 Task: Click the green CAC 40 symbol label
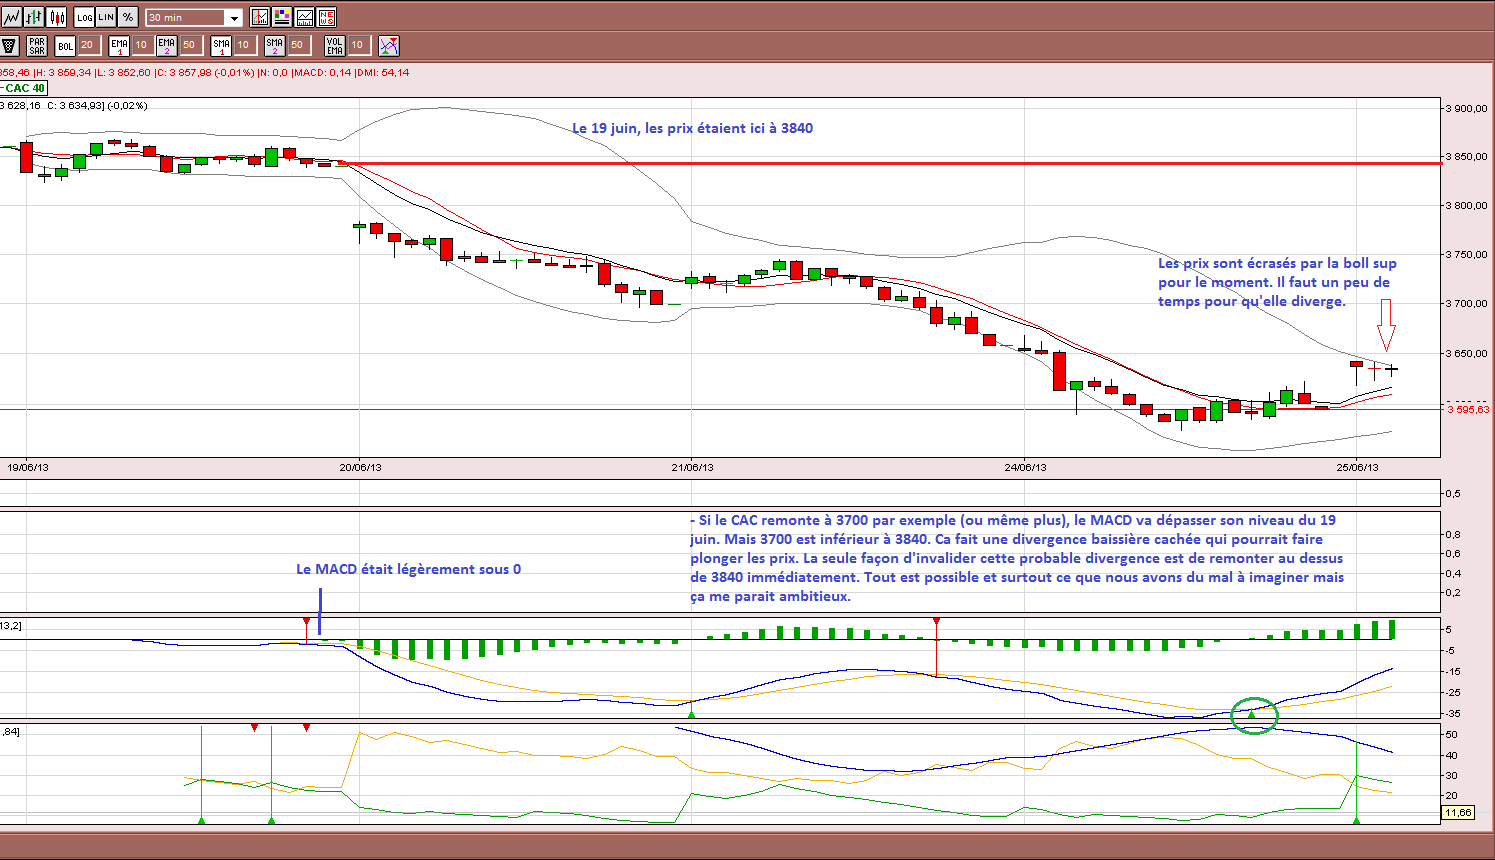pyautogui.click(x=24, y=88)
